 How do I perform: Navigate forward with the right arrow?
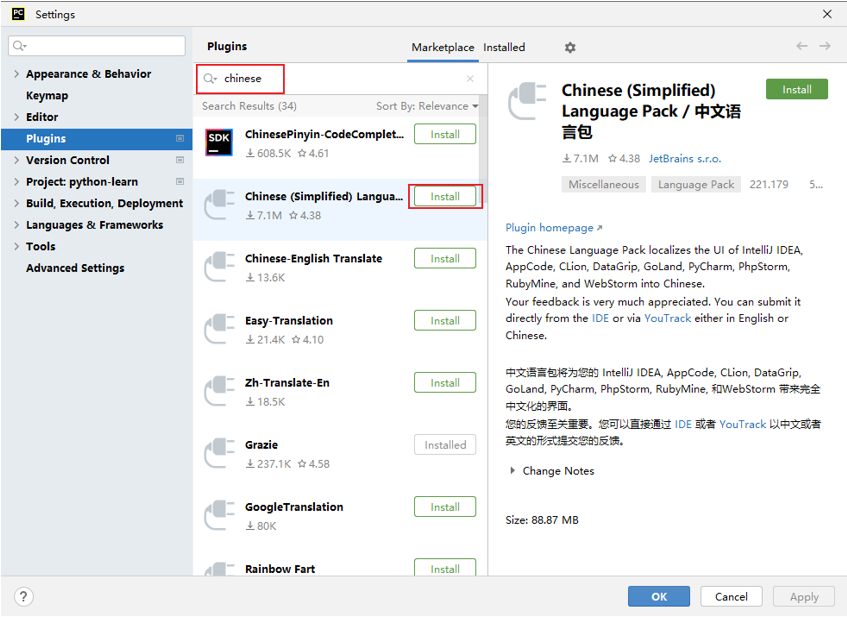[x=825, y=46]
